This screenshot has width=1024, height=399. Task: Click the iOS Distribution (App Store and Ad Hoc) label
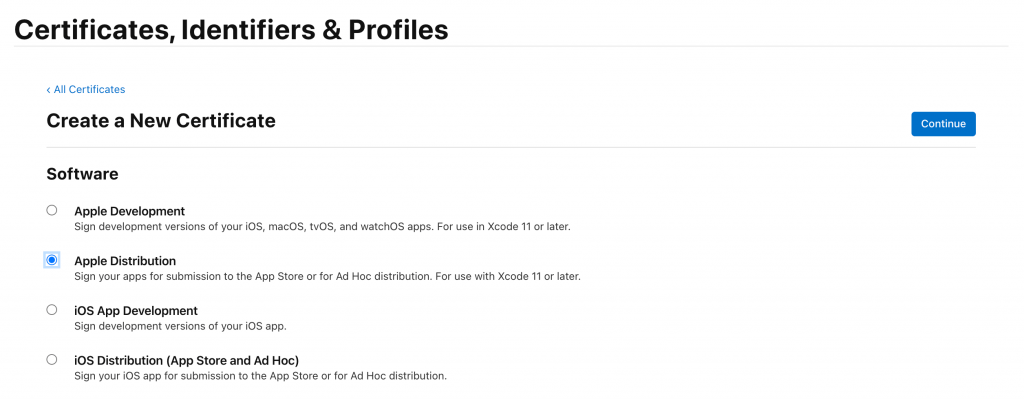tap(187, 360)
